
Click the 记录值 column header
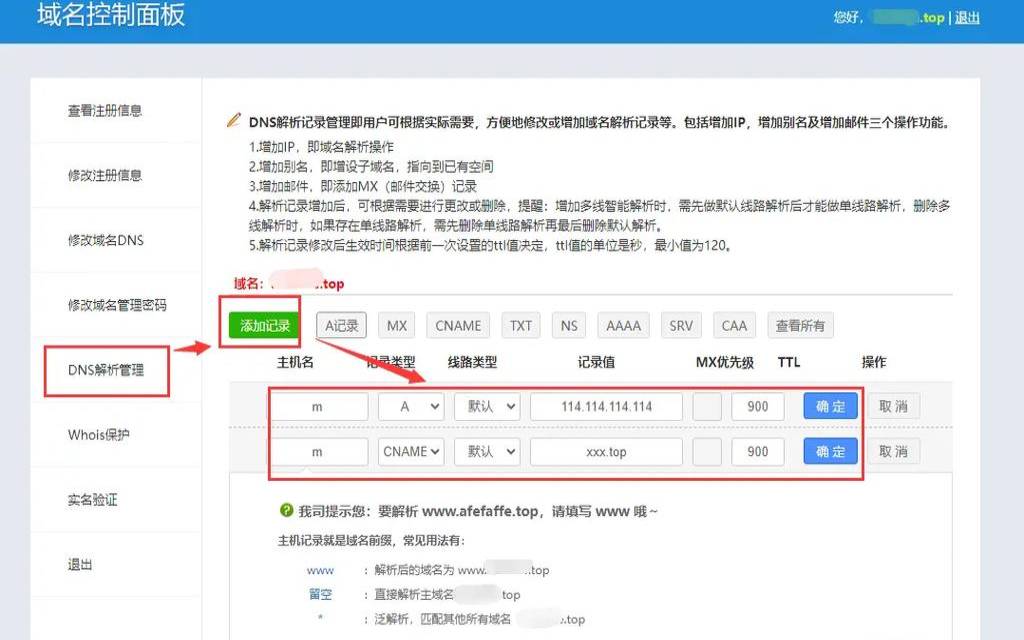[x=596, y=362]
